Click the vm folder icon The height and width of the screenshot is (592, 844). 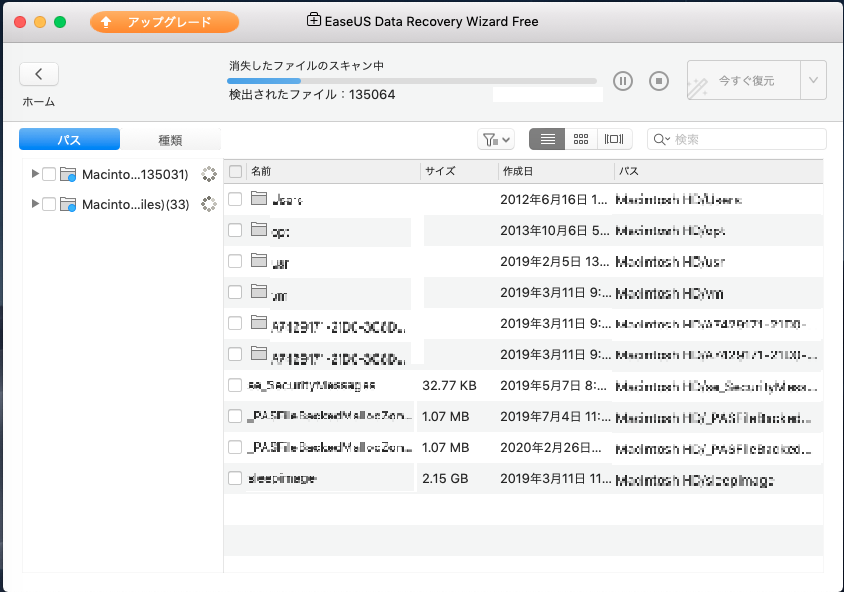[259, 292]
